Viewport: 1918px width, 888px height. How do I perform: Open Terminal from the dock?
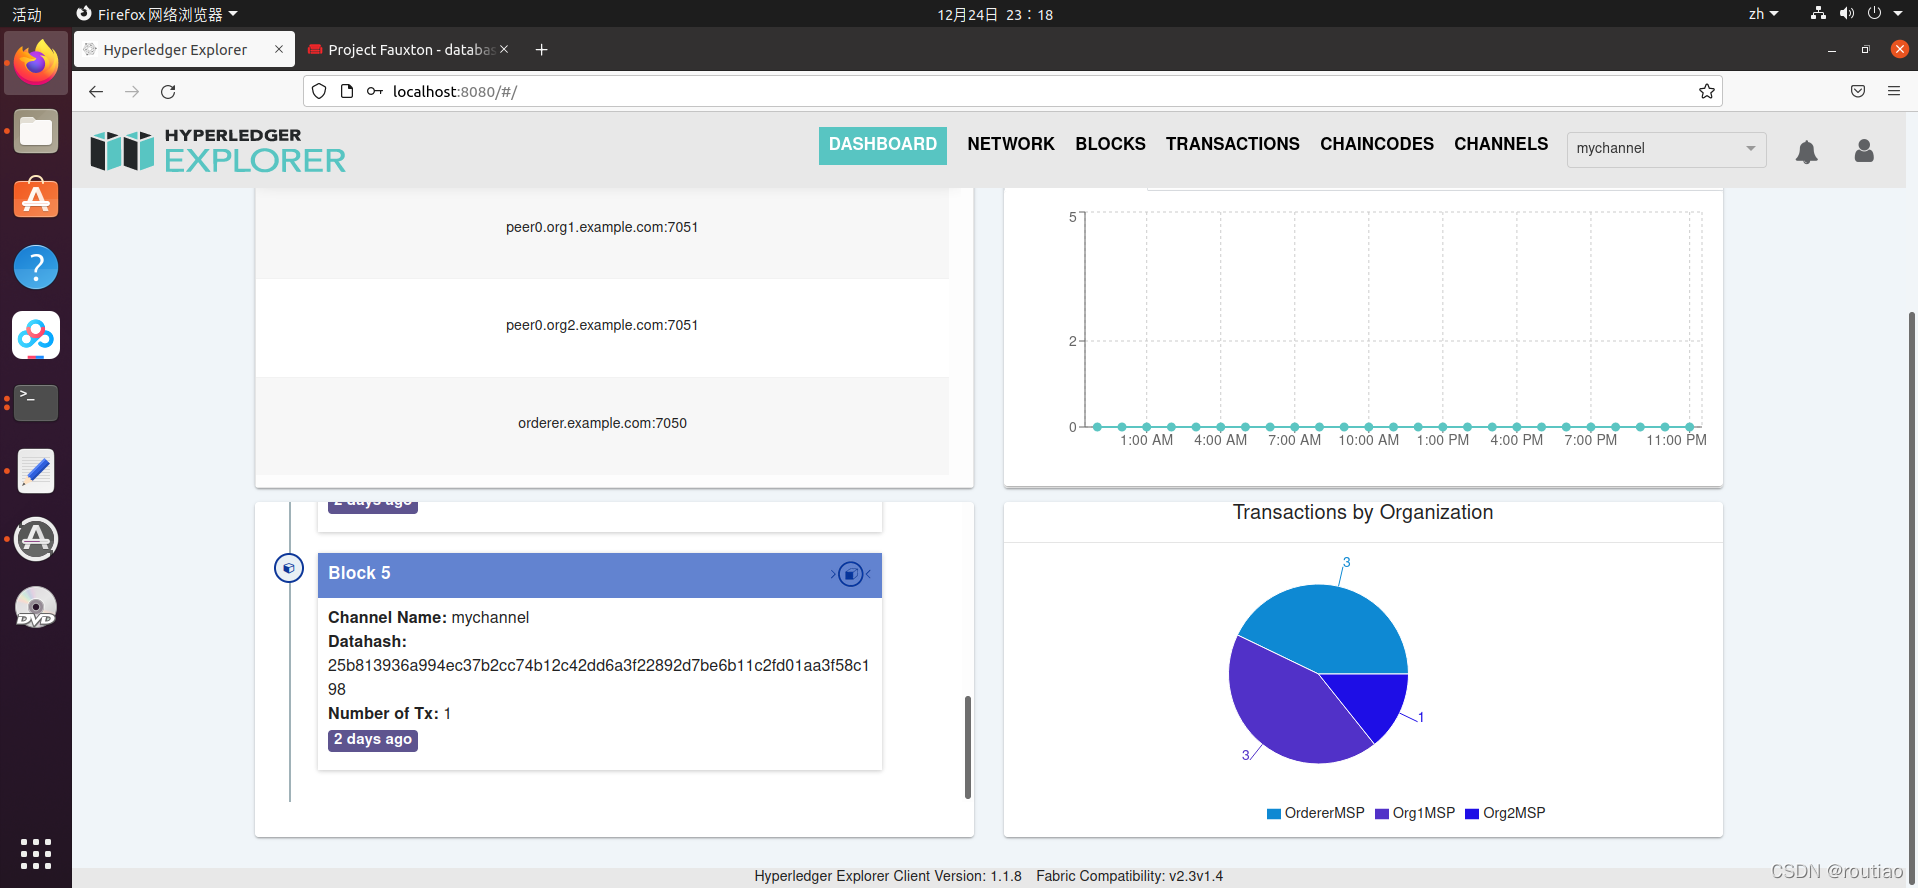36,403
